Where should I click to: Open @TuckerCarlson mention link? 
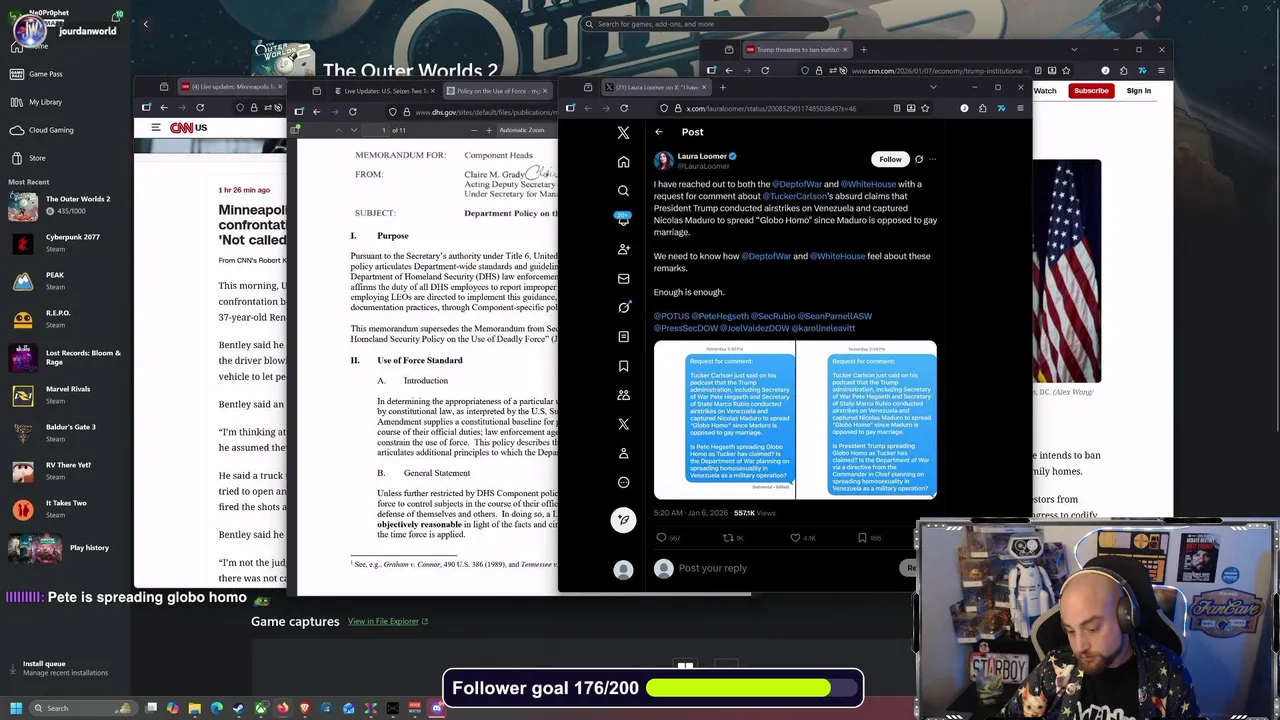pos(796,196)
